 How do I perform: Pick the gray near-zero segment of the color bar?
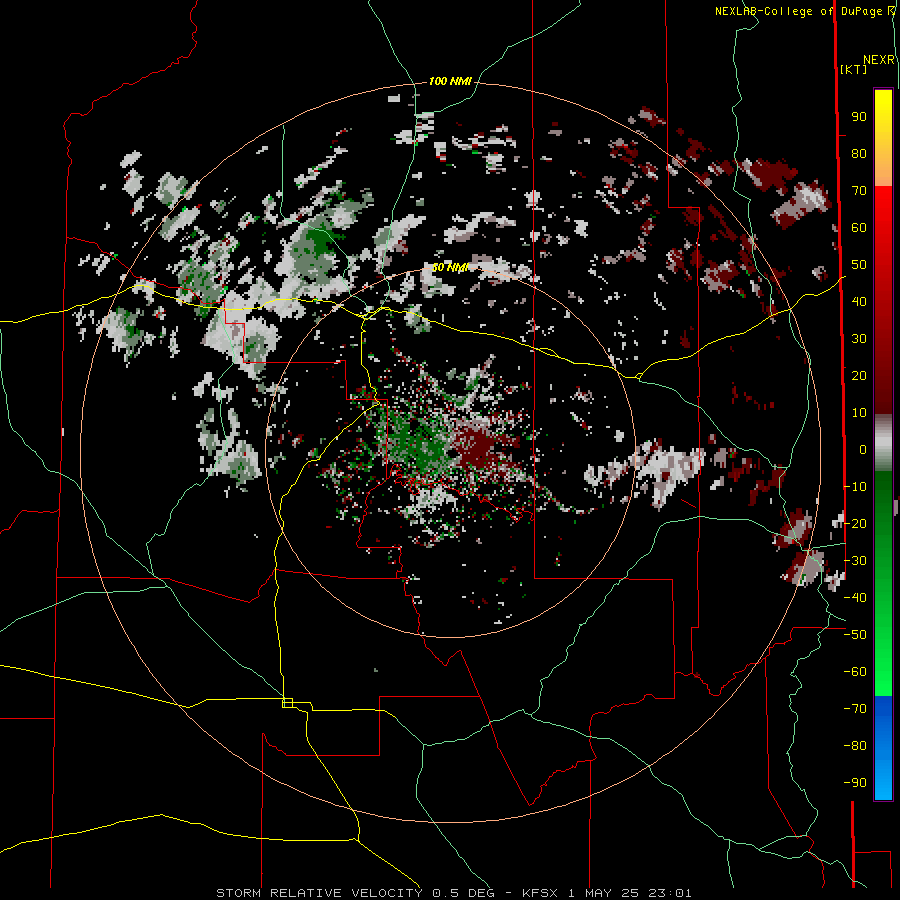[x=883, y=443]
